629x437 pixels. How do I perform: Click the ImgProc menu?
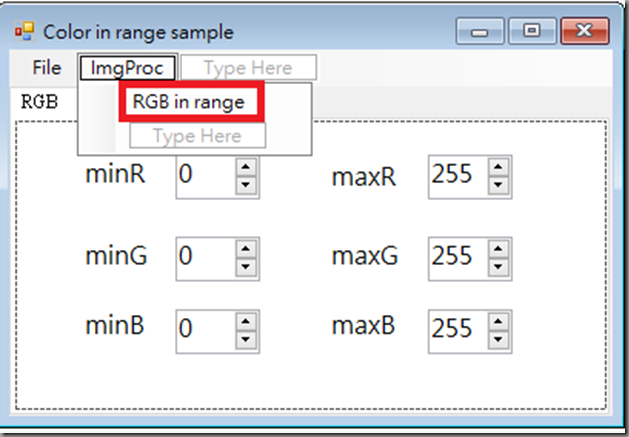tap(128, 68)
